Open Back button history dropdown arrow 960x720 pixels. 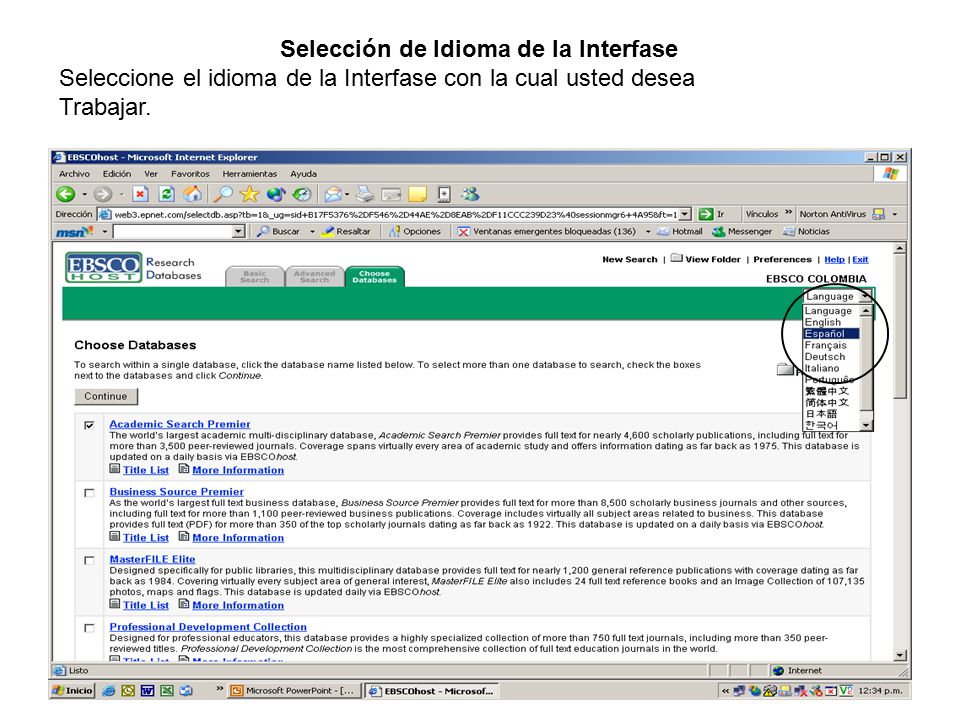[84, 195]
